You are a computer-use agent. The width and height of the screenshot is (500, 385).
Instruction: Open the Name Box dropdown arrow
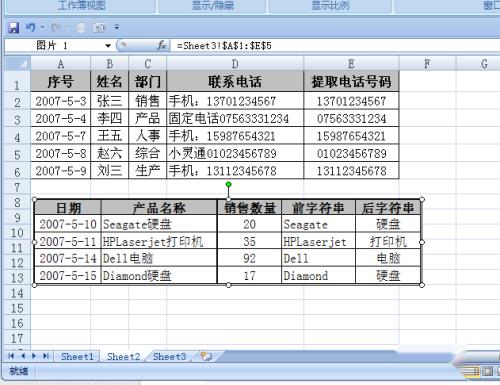point(108,46)
